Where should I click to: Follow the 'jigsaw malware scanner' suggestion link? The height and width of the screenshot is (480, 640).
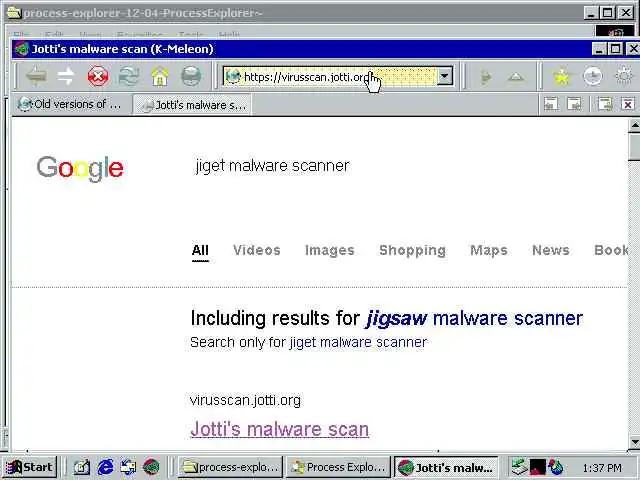point(475,318)
